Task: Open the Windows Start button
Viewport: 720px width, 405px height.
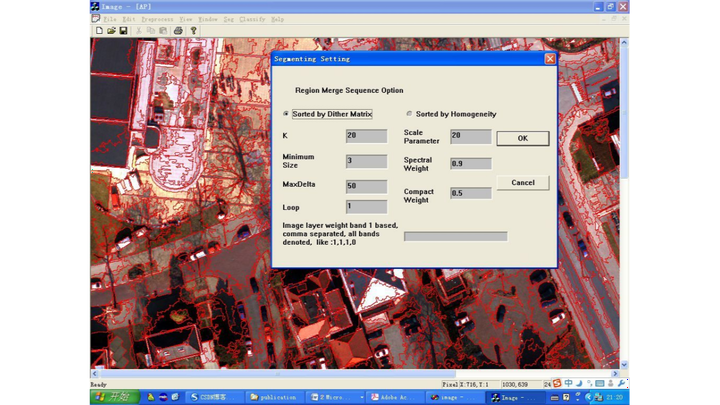Action: coord(112,397)
